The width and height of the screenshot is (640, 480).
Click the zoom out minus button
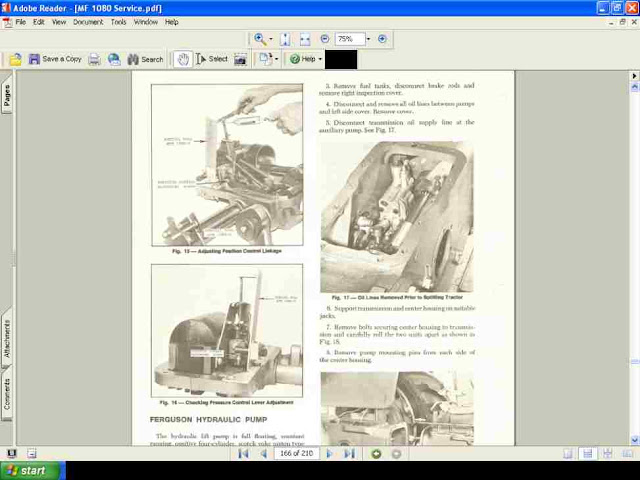[x=325, y=39]
